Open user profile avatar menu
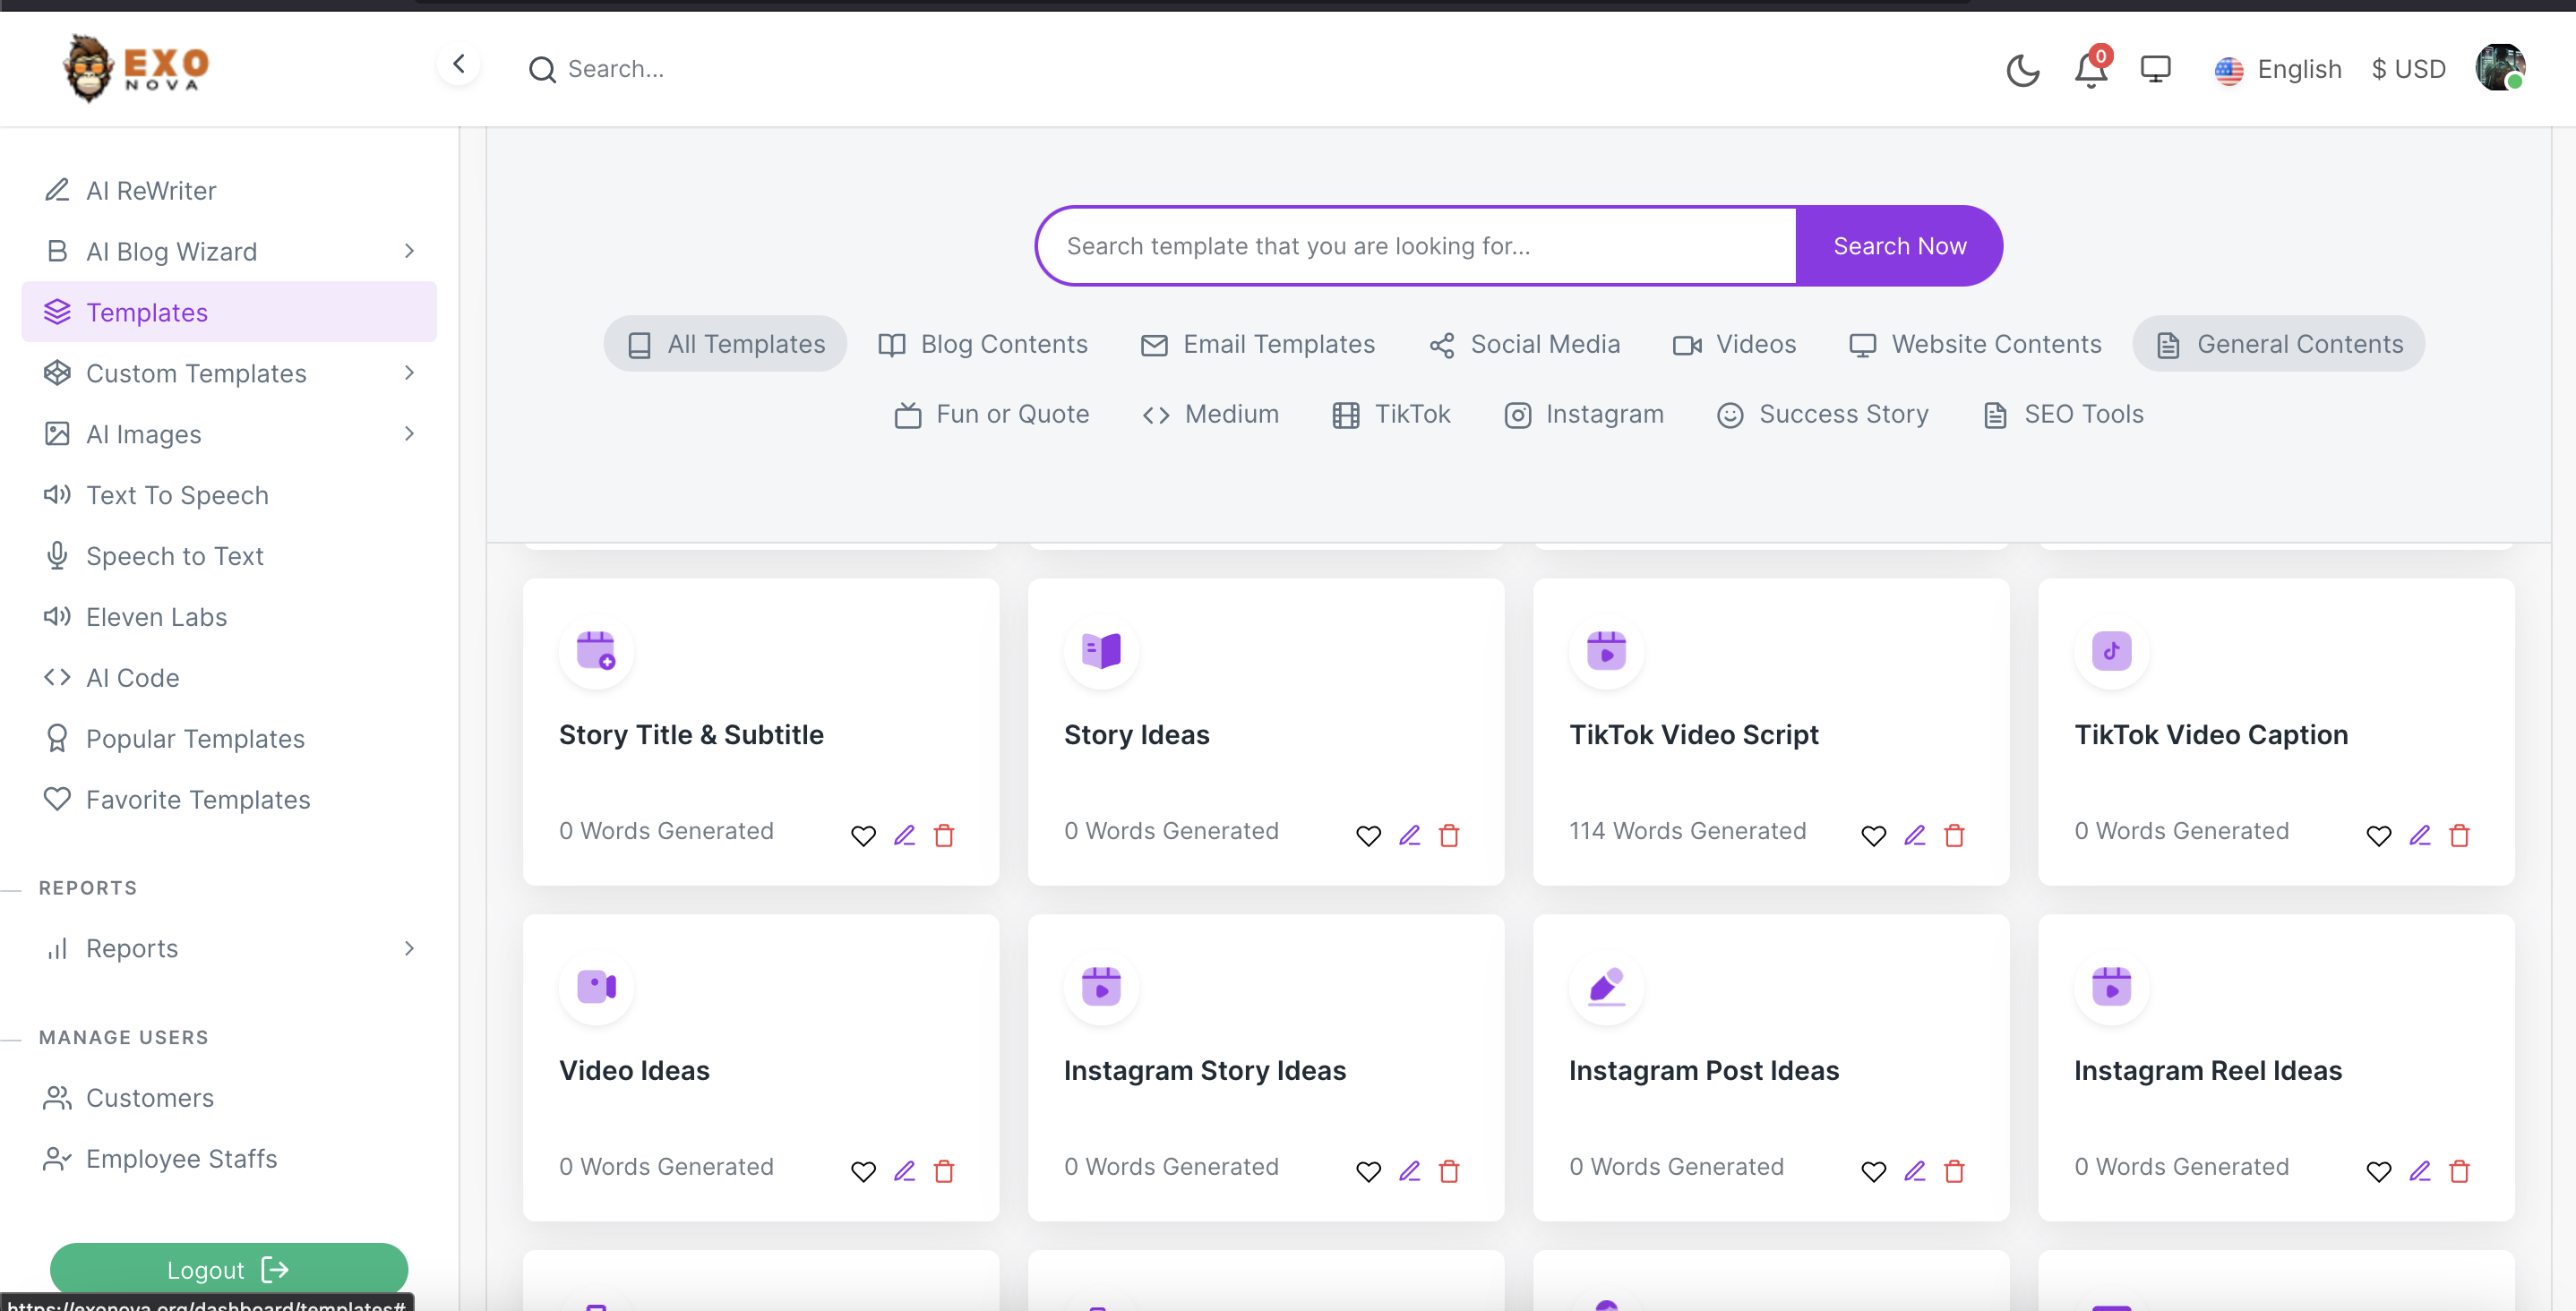Screen dimensions: 2576x1311 [2499, 68]
